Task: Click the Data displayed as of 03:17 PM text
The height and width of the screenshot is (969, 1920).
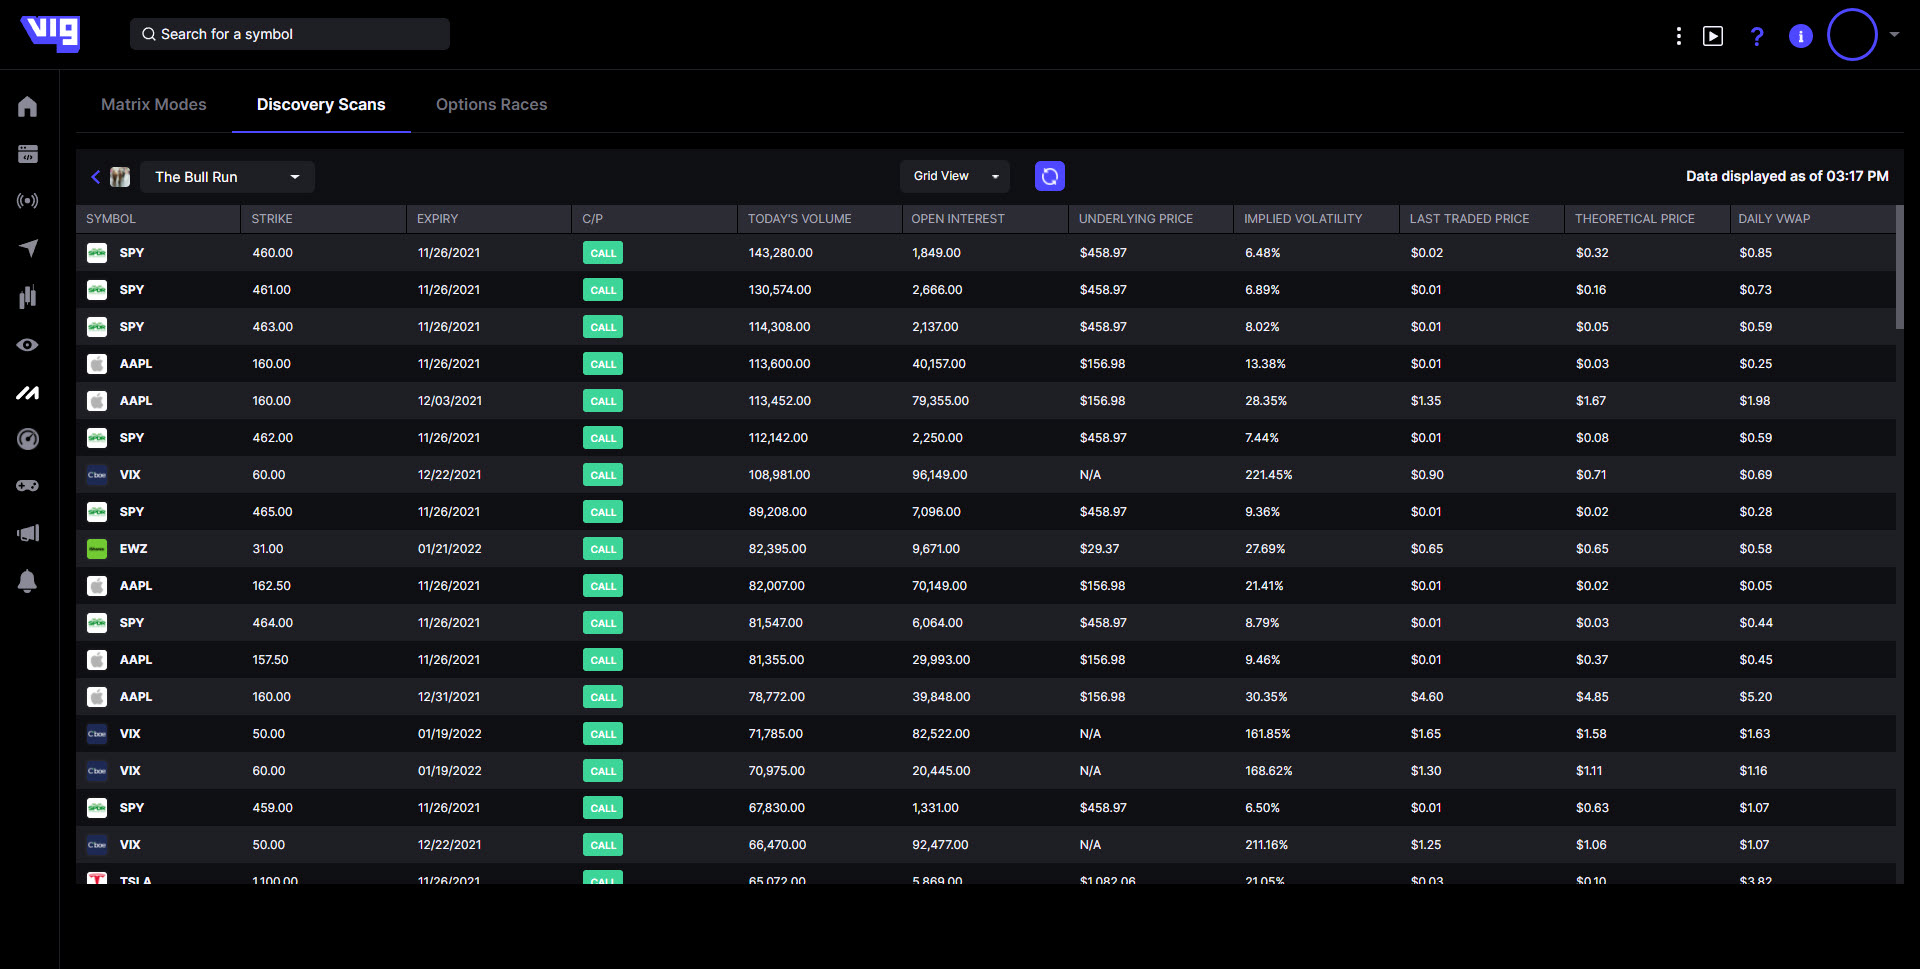Action: (x=1787, y=176)
